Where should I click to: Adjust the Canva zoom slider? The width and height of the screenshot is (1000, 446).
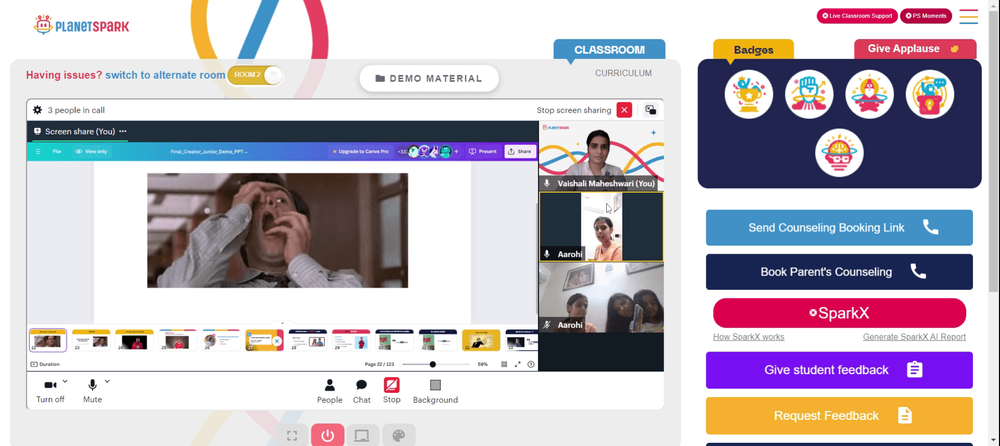tap(436, 364)
